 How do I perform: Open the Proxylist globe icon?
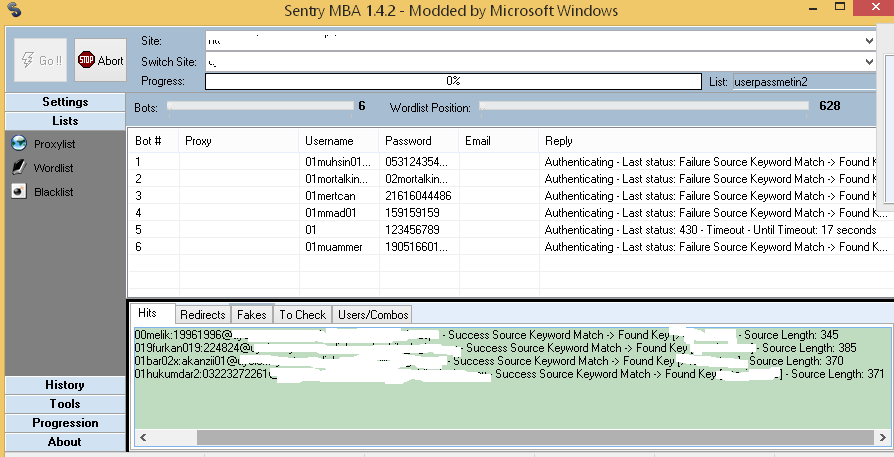[19, 143]
